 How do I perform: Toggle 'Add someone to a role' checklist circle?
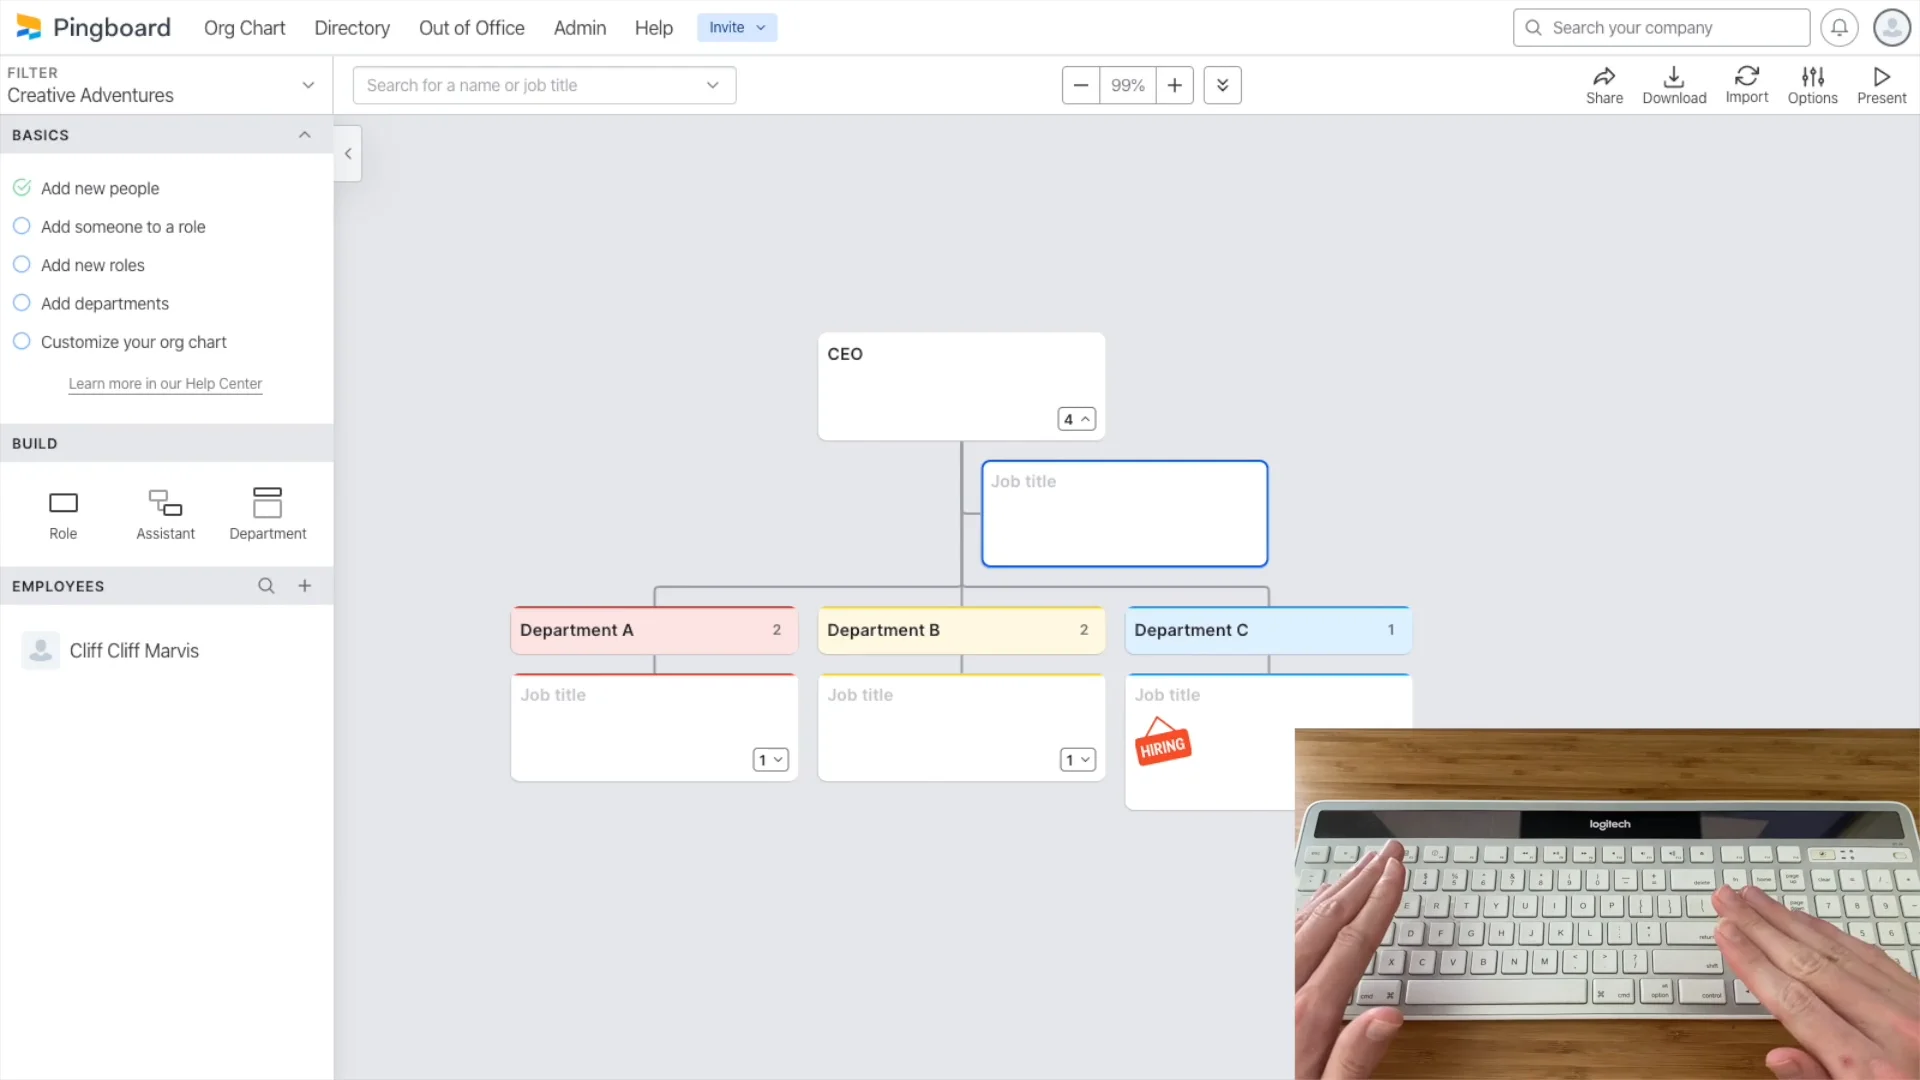click(21, 226)
